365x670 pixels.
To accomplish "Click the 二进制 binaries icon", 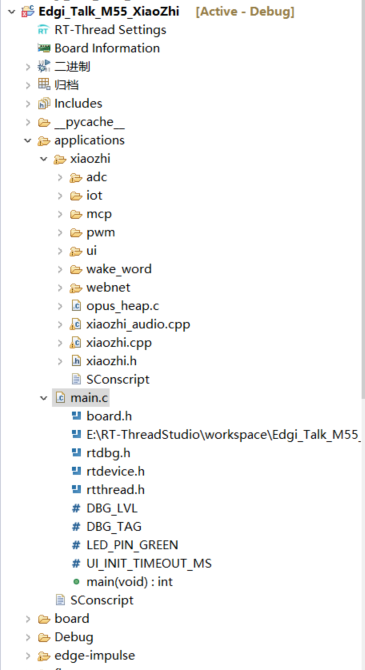I will pyautogui.click(x=44, y=66).
